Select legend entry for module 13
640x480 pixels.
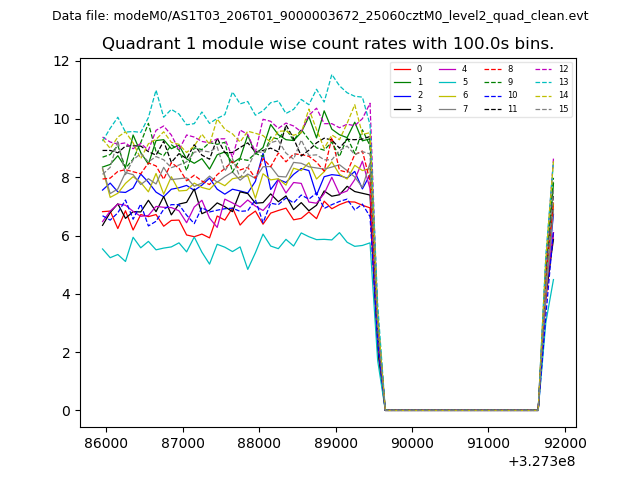[554, 82]
